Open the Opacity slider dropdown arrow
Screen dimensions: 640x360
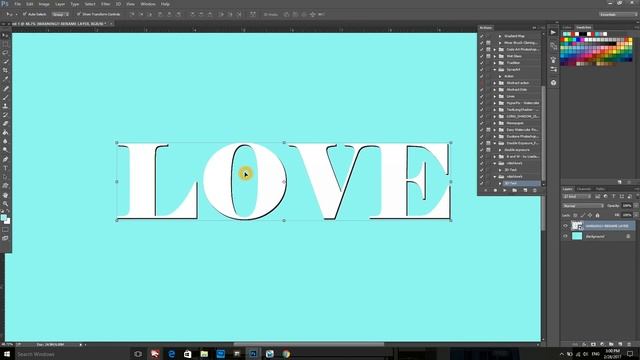click(636, 206)
